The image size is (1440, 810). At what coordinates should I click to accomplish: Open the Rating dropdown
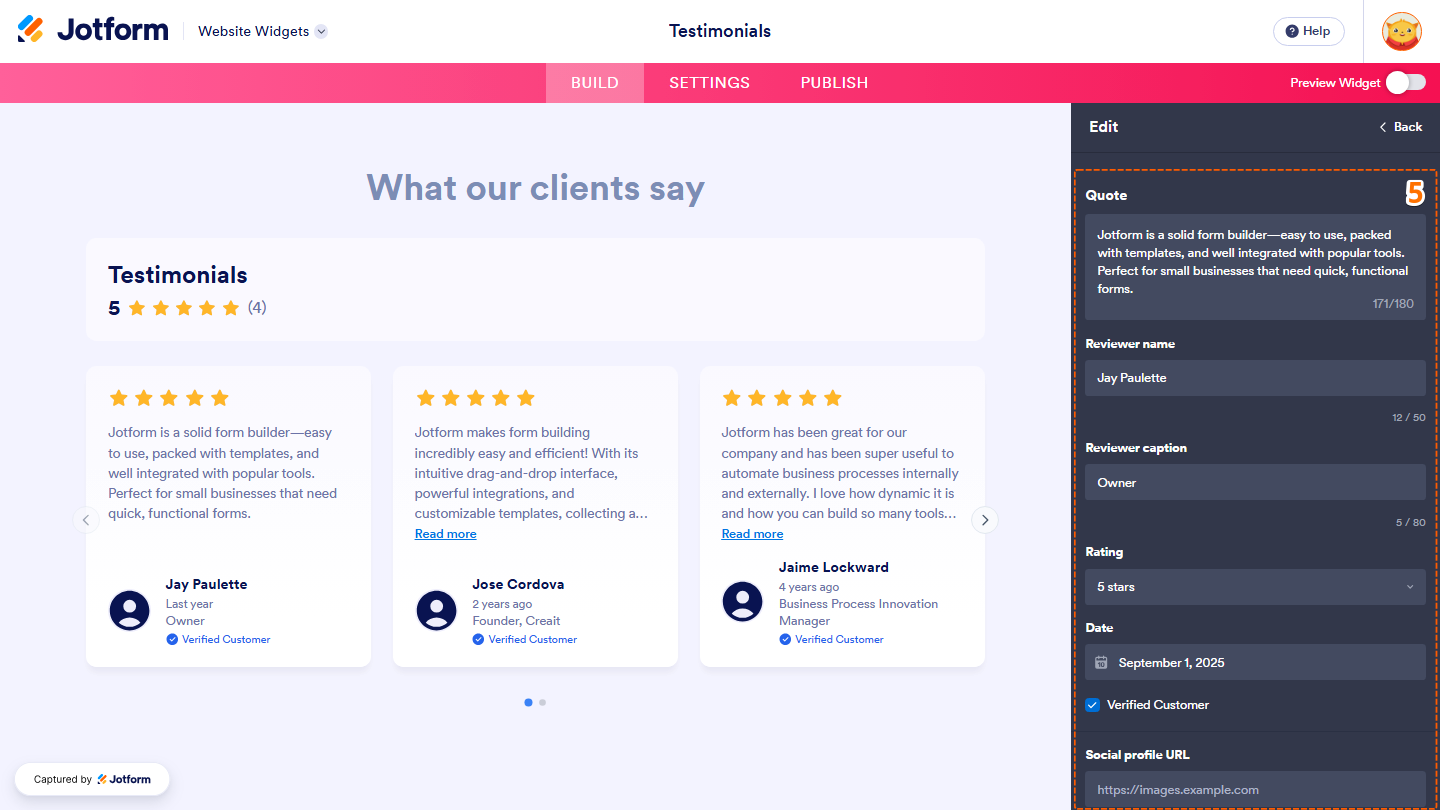1255,587
